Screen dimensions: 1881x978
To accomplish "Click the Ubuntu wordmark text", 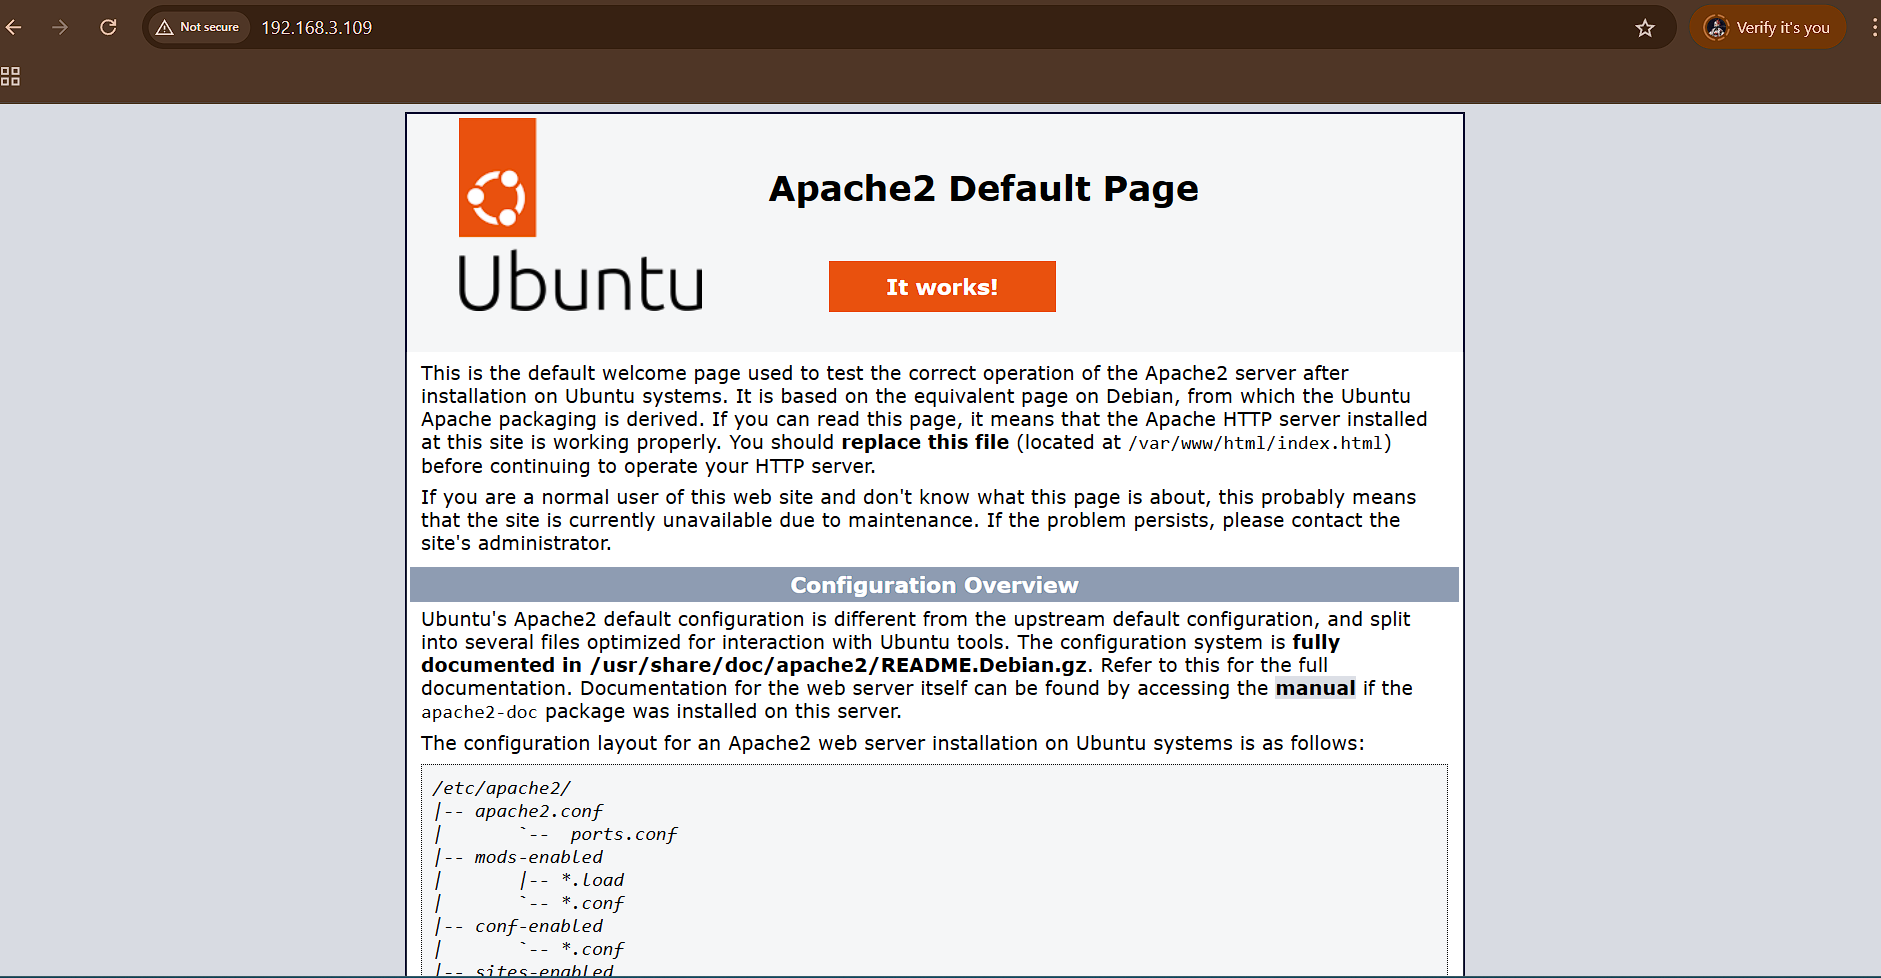I will tap(580, 283).
